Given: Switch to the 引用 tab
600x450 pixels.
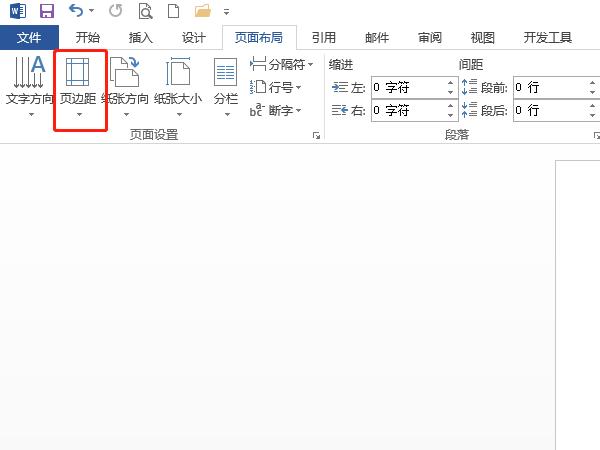Looking at the screenshot, I should [323, 38].
